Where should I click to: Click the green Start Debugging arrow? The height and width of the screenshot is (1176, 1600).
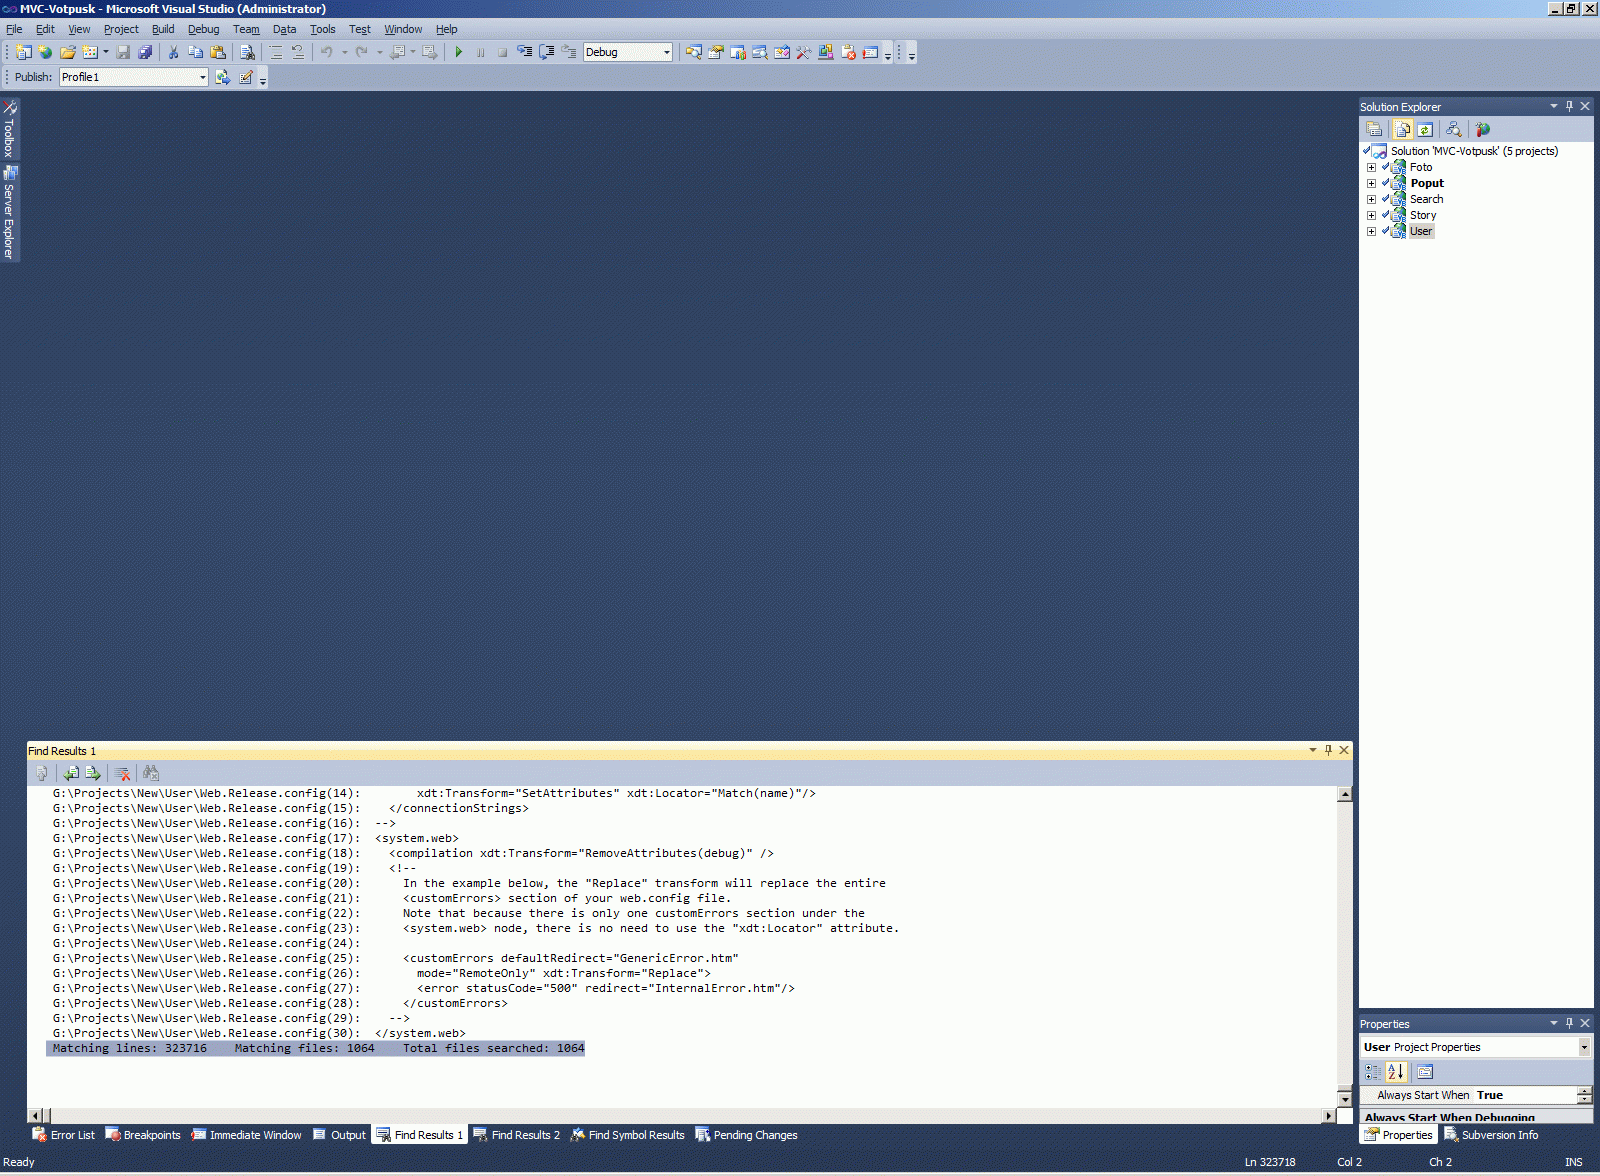[459, 52]
